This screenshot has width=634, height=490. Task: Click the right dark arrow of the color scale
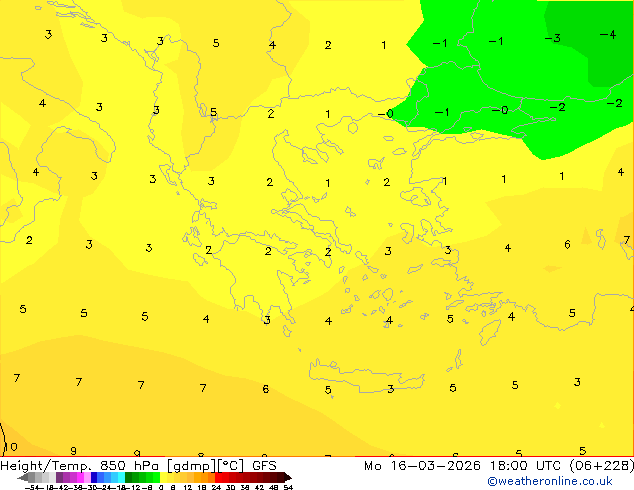[288, 478]
